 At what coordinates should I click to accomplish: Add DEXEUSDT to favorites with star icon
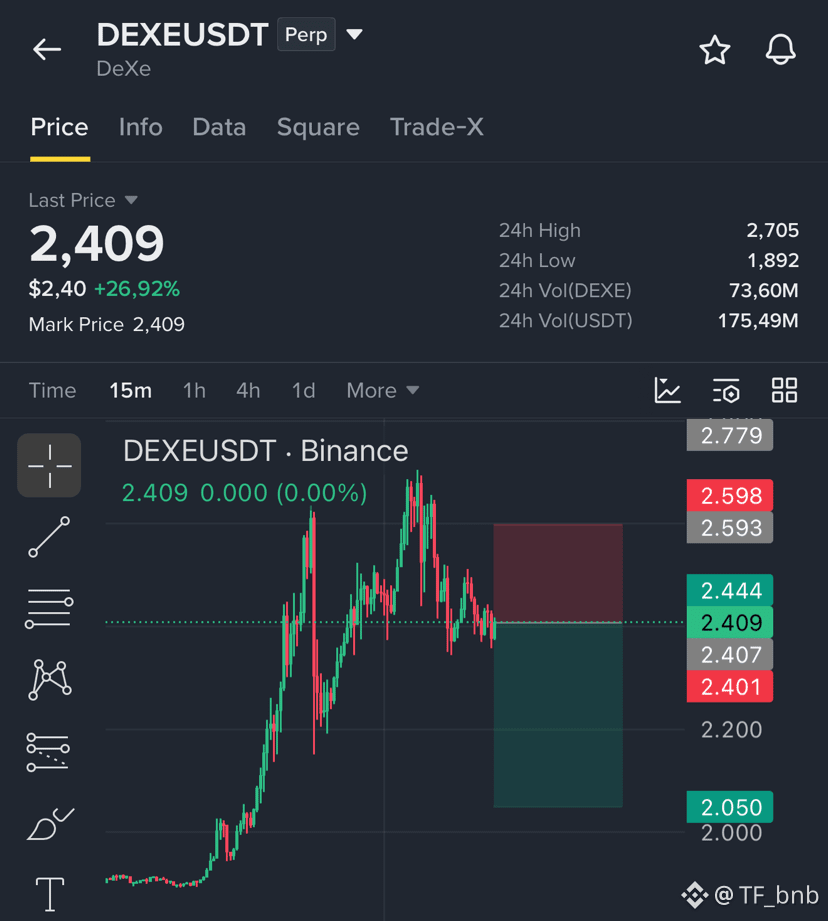tap(715, 50)
